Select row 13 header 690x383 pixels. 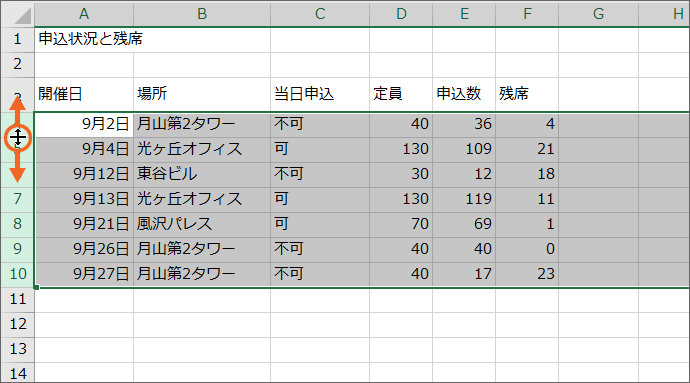pos(18,350)
